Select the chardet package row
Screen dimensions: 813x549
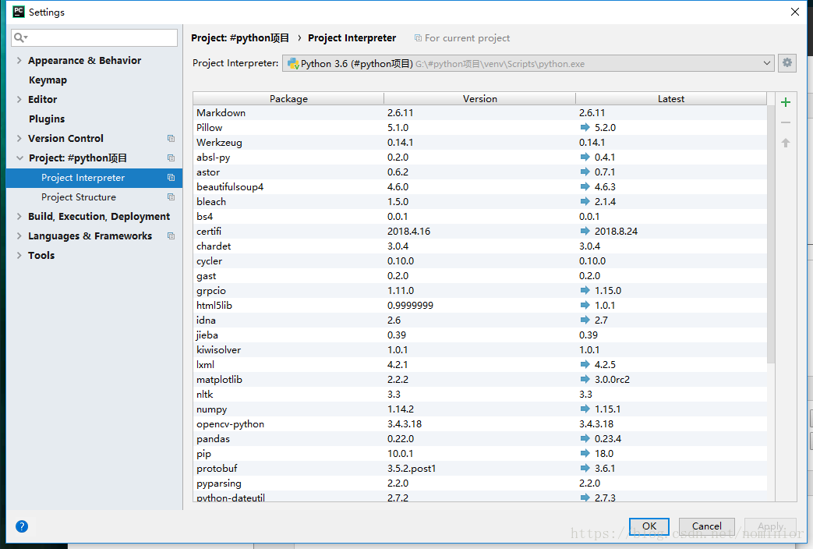[x=480, y=246]
